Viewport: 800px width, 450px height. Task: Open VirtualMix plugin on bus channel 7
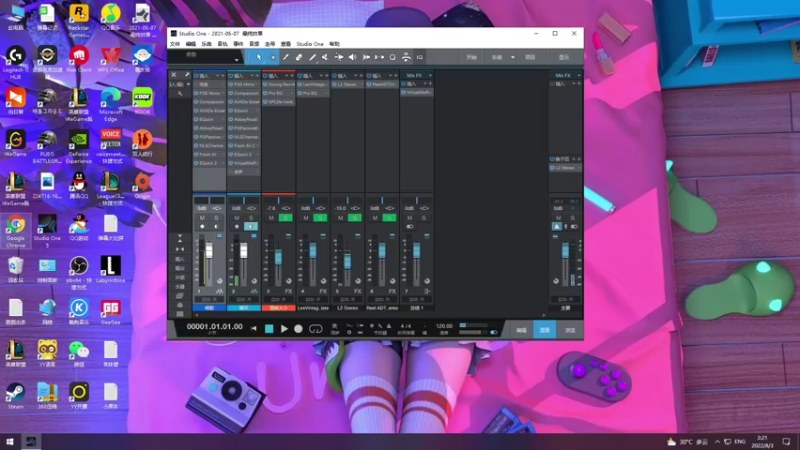(x=417, y=92)
